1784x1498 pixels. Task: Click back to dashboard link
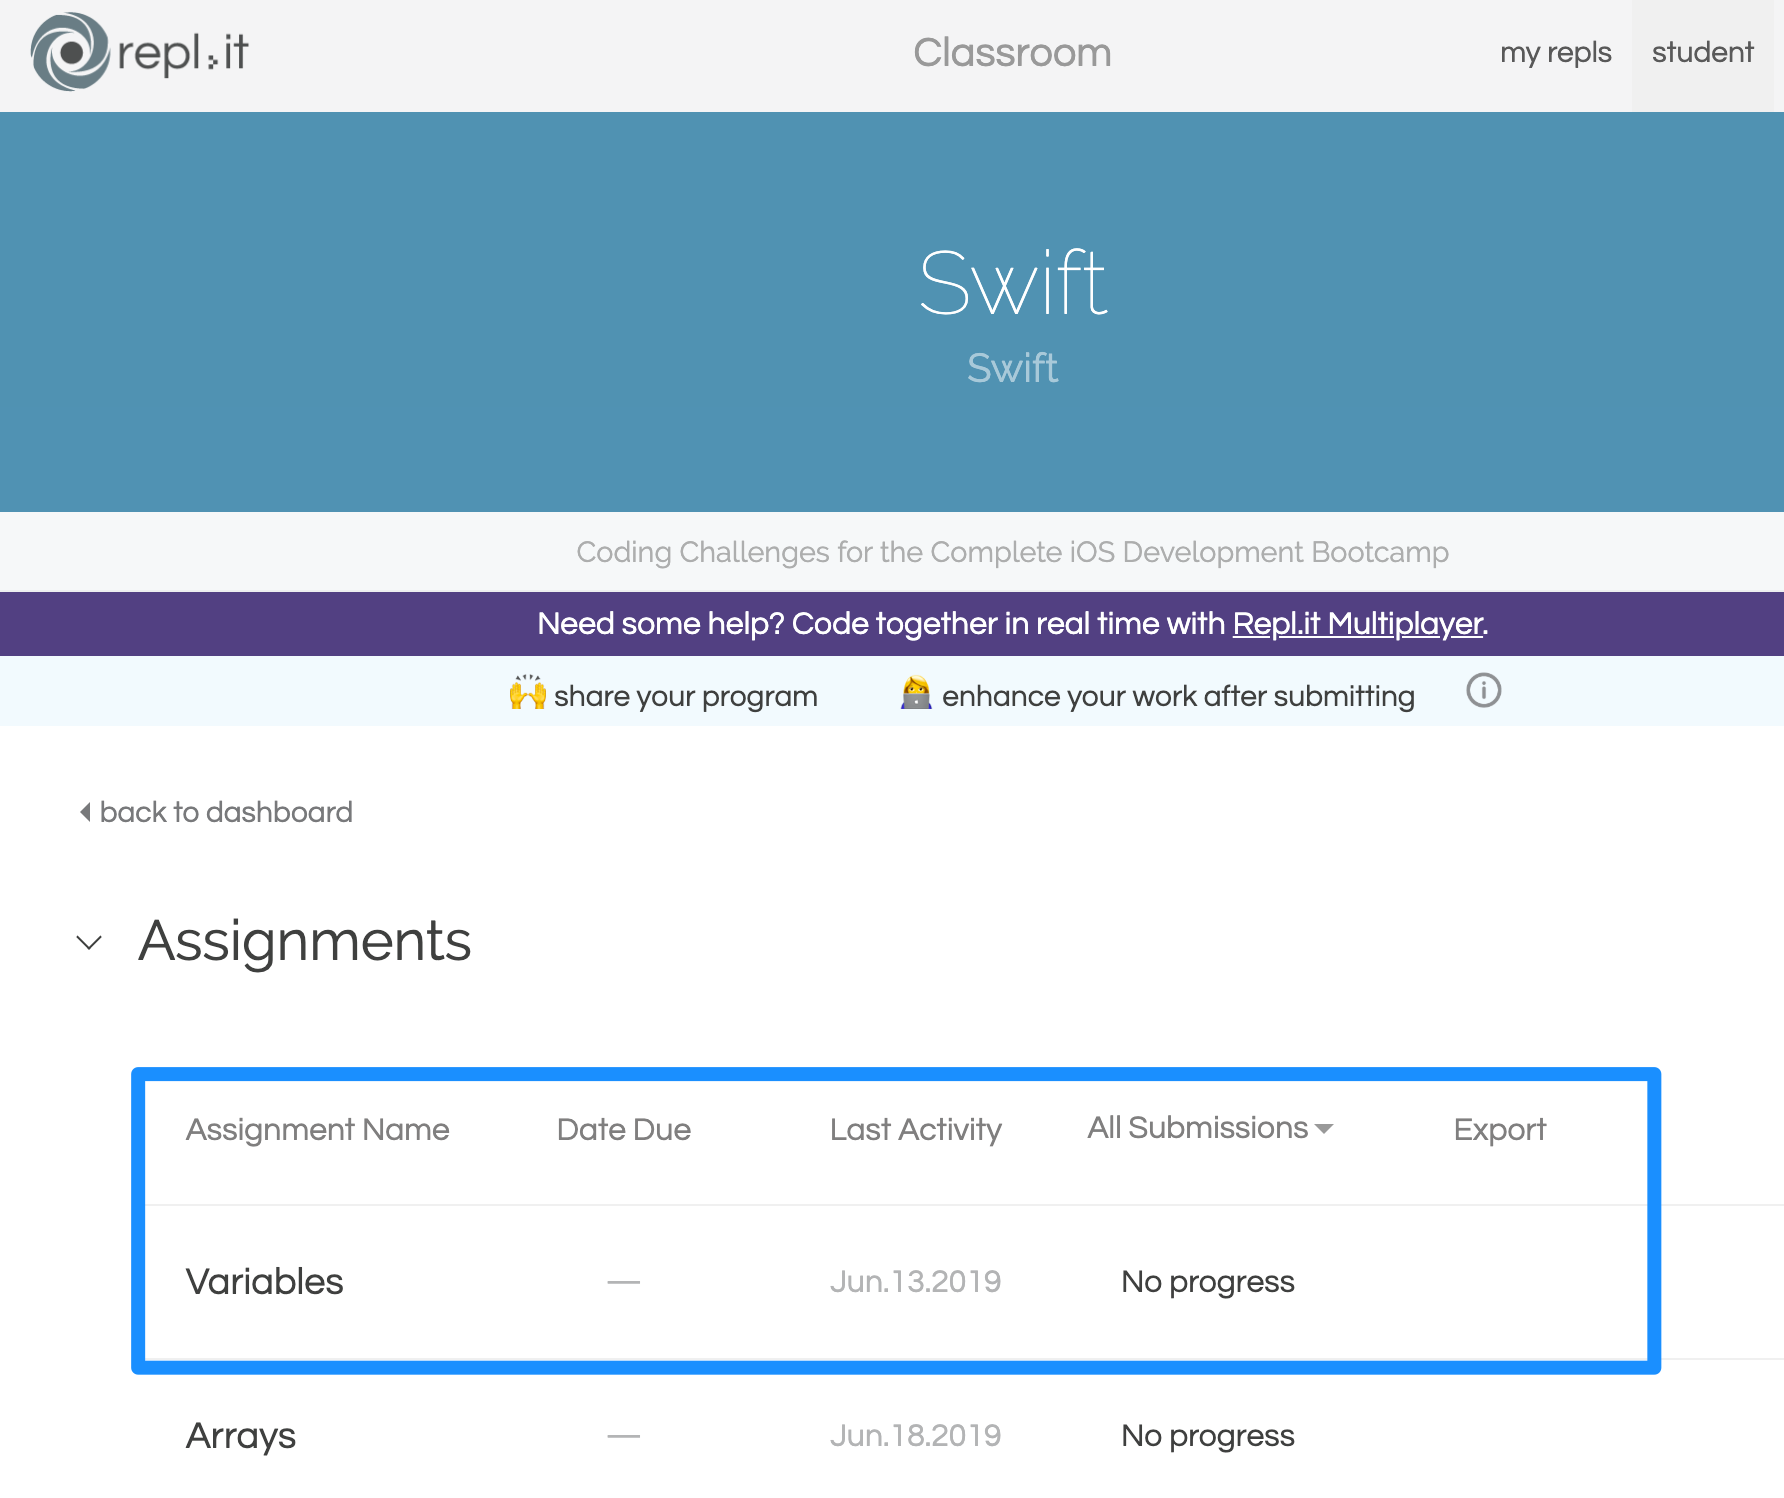tap(216, 812)
